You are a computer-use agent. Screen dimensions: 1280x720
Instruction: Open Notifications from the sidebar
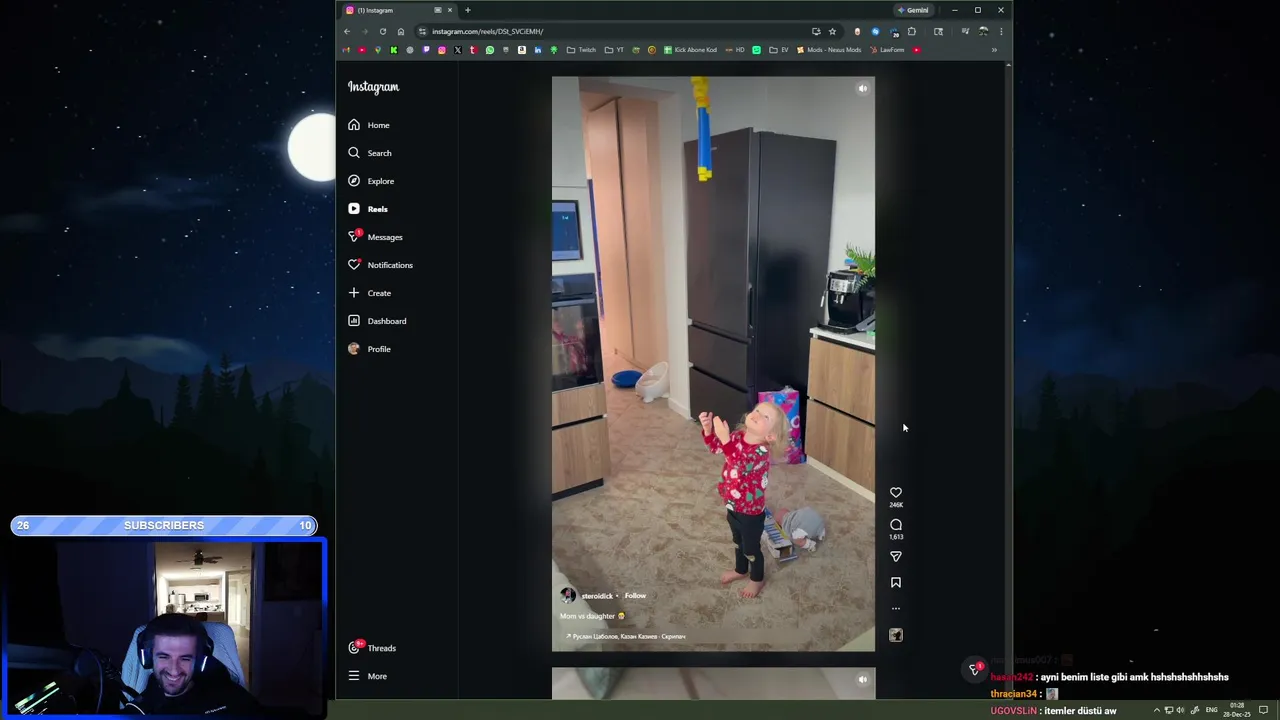[x=380, y=265]
